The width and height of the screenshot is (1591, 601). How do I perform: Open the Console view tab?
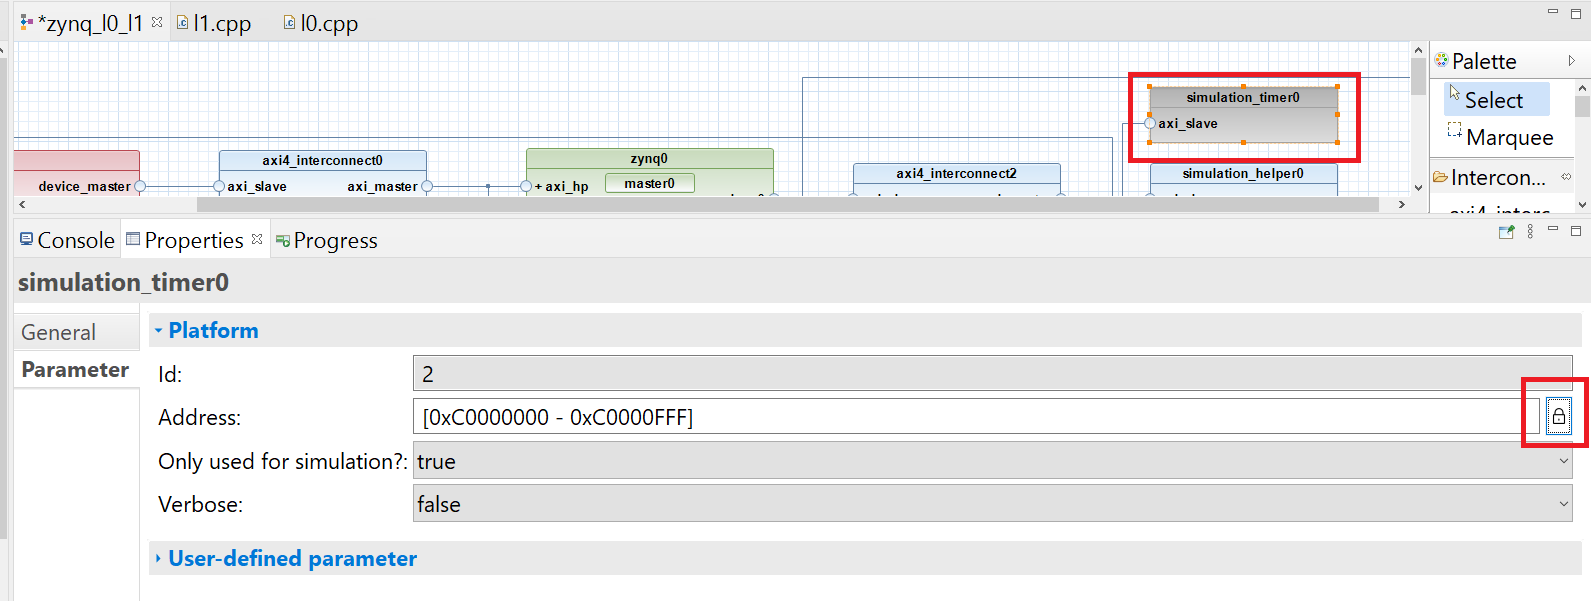coord(67,240)
